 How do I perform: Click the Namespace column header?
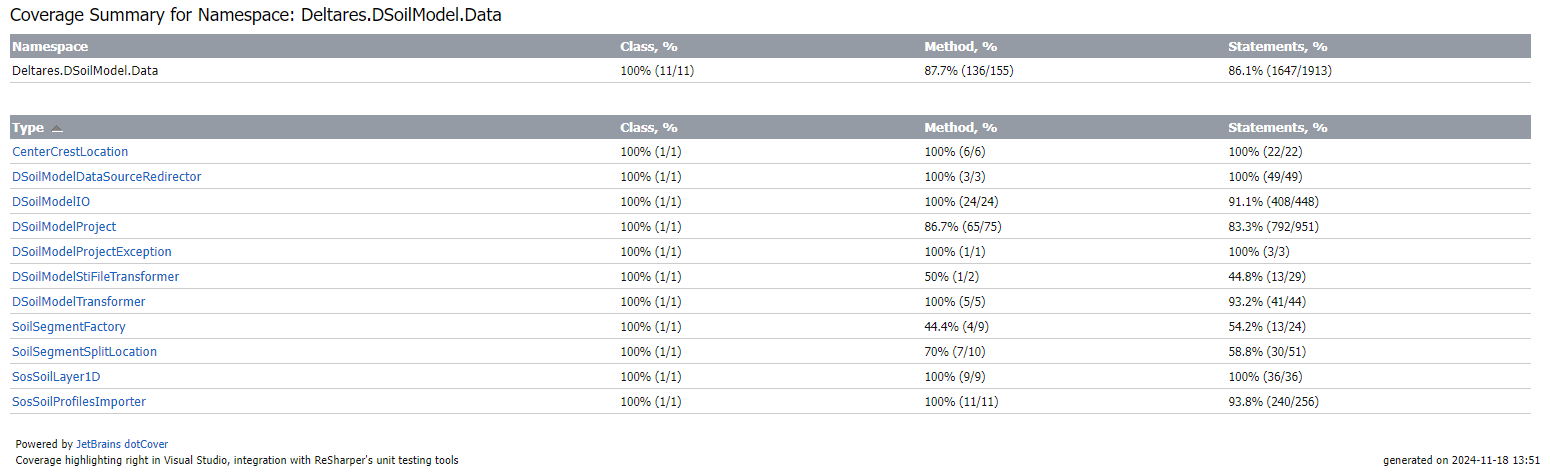pos(50,47)
